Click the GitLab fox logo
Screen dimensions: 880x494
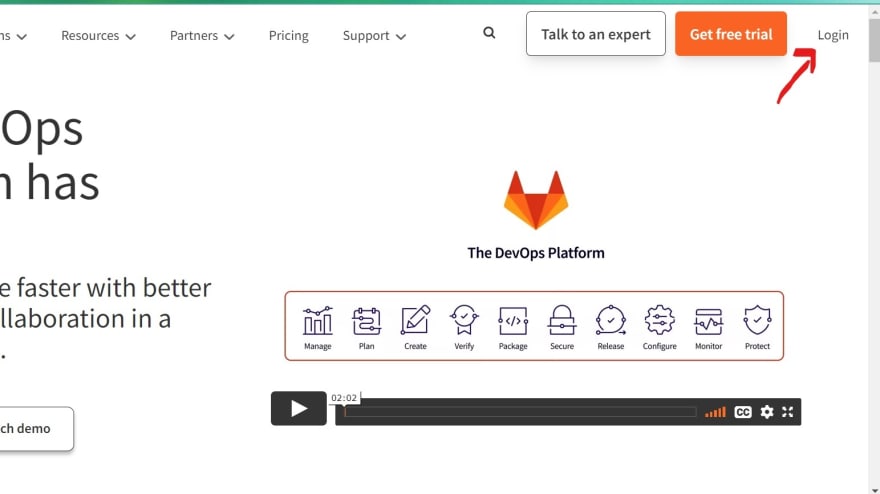[x=536, y=200]
